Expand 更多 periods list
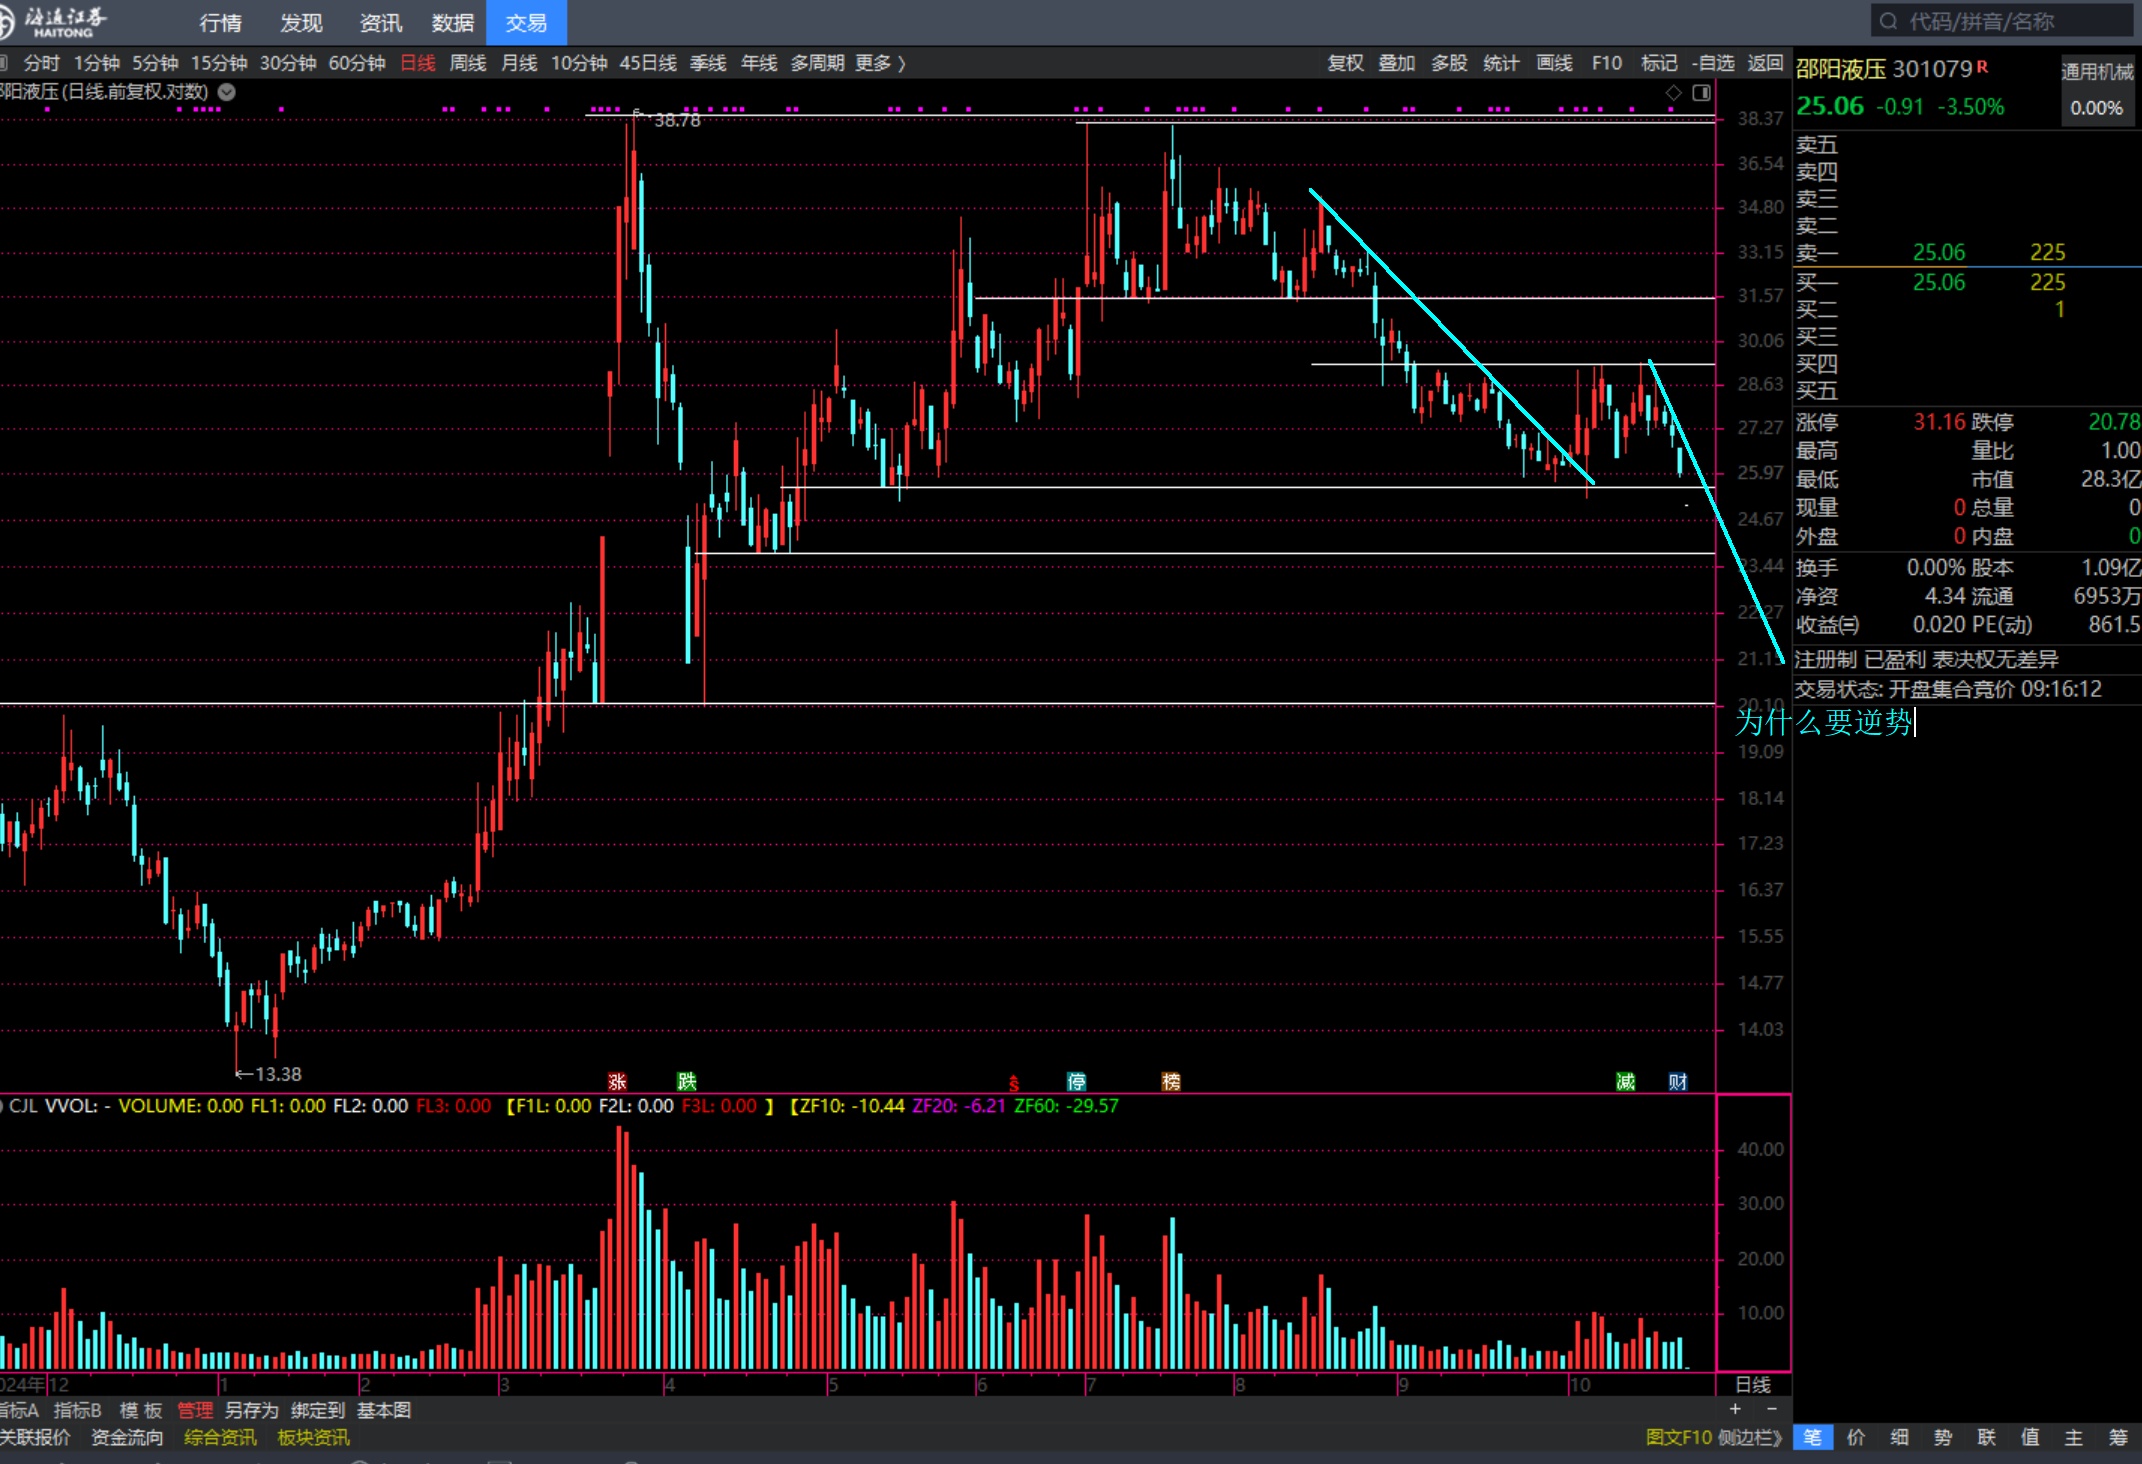2142x1464 pixels. click(880, 63)
